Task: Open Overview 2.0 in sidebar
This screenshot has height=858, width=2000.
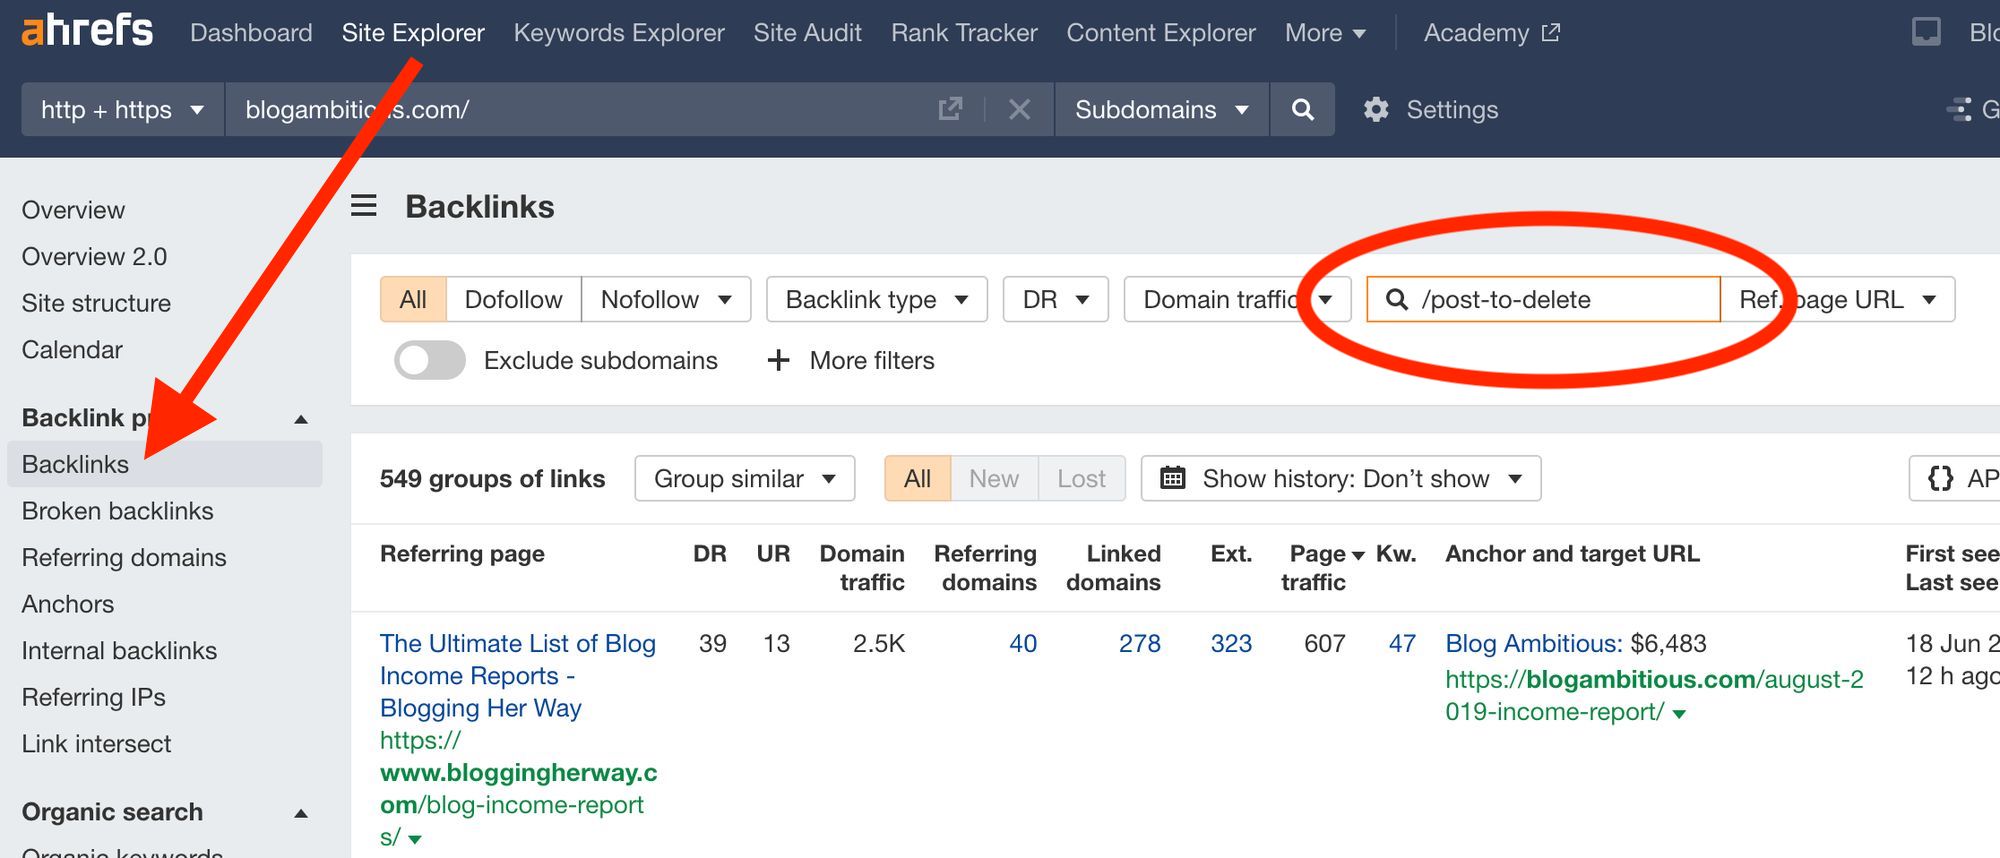Action: pyautogui.click(x=94, y=256)
